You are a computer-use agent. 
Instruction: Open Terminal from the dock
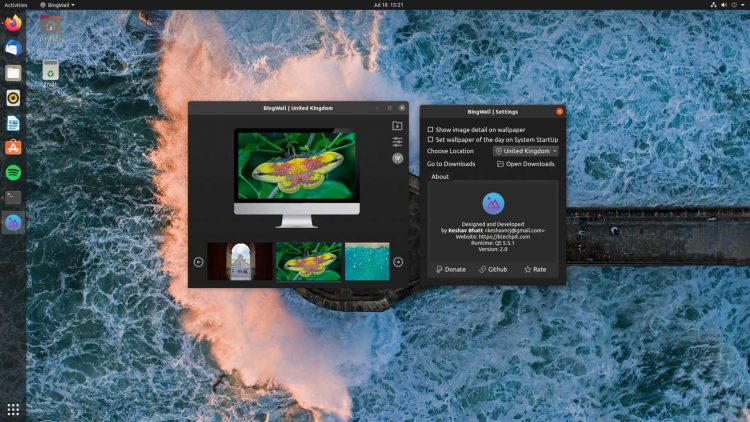pos(13,198)
